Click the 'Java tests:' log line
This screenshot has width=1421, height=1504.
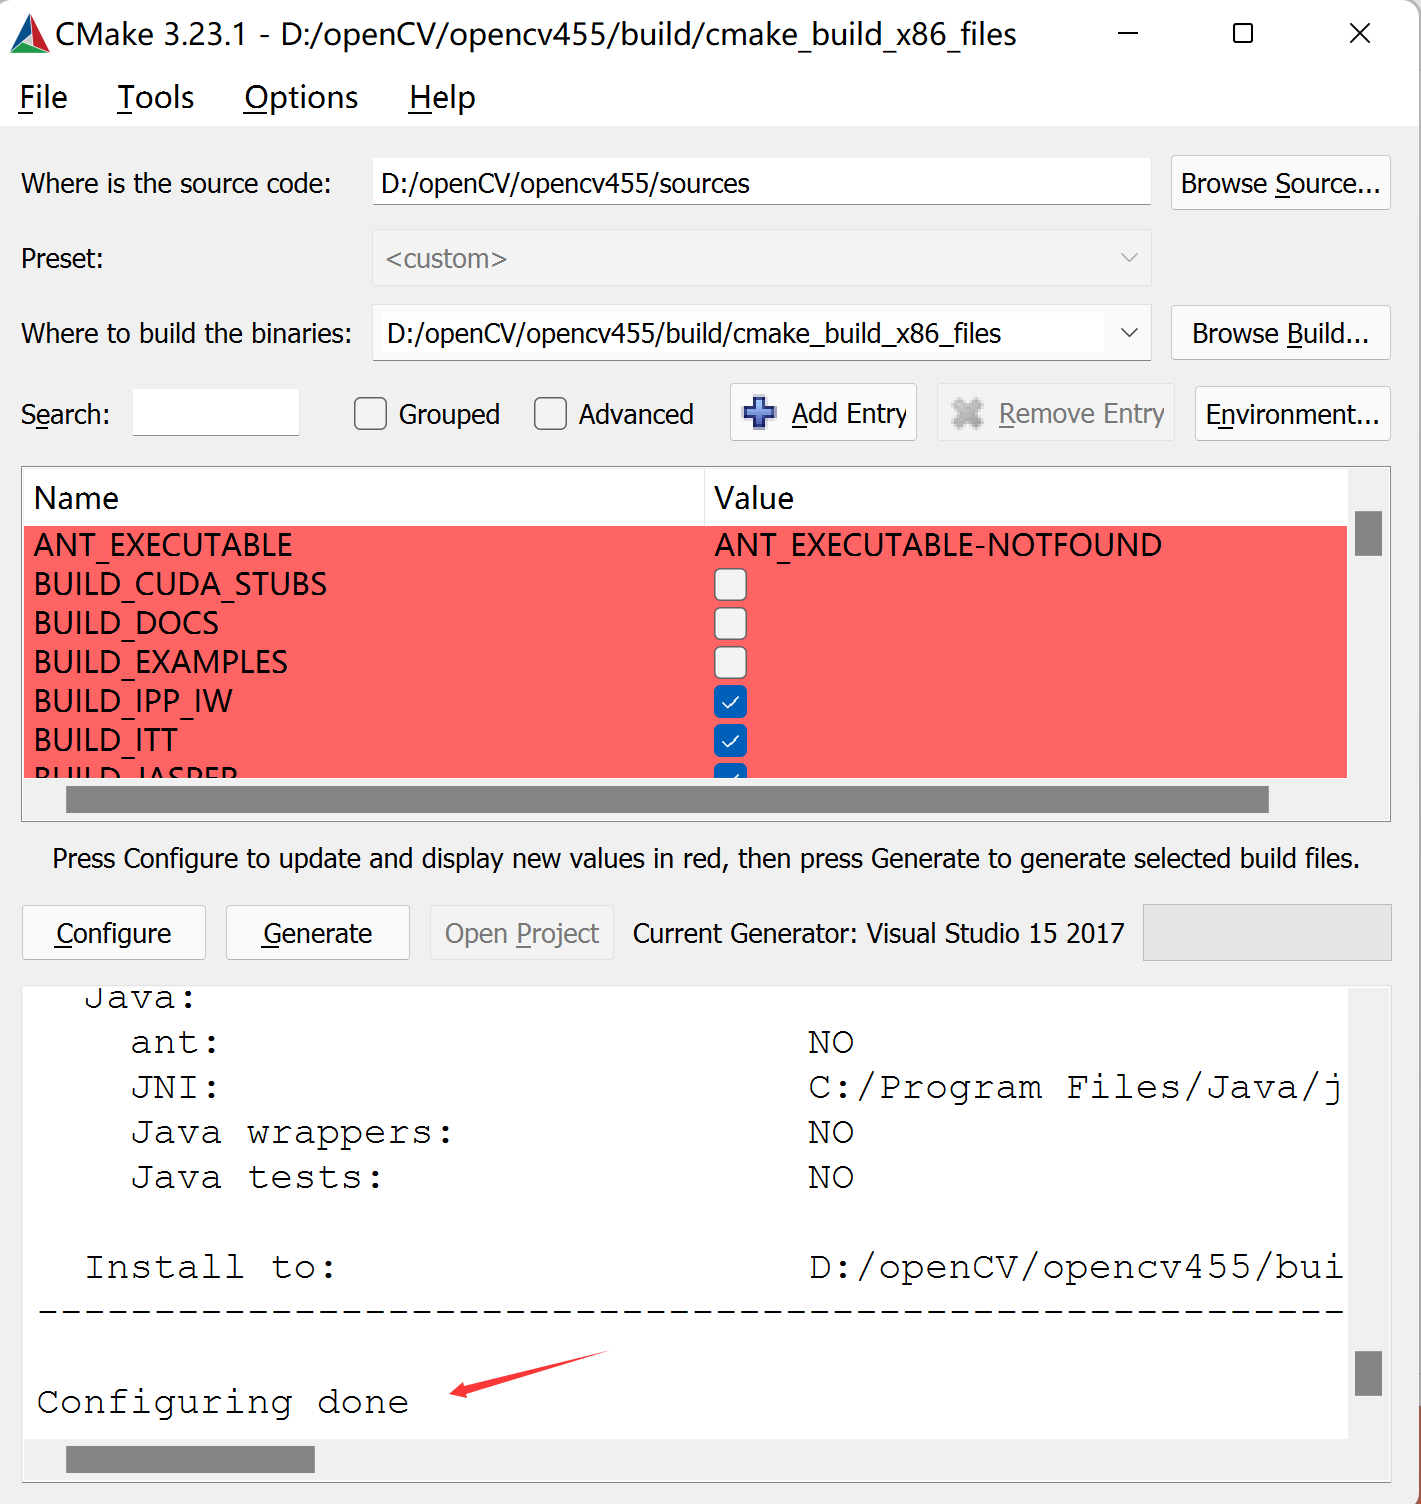click(257, 1177)
